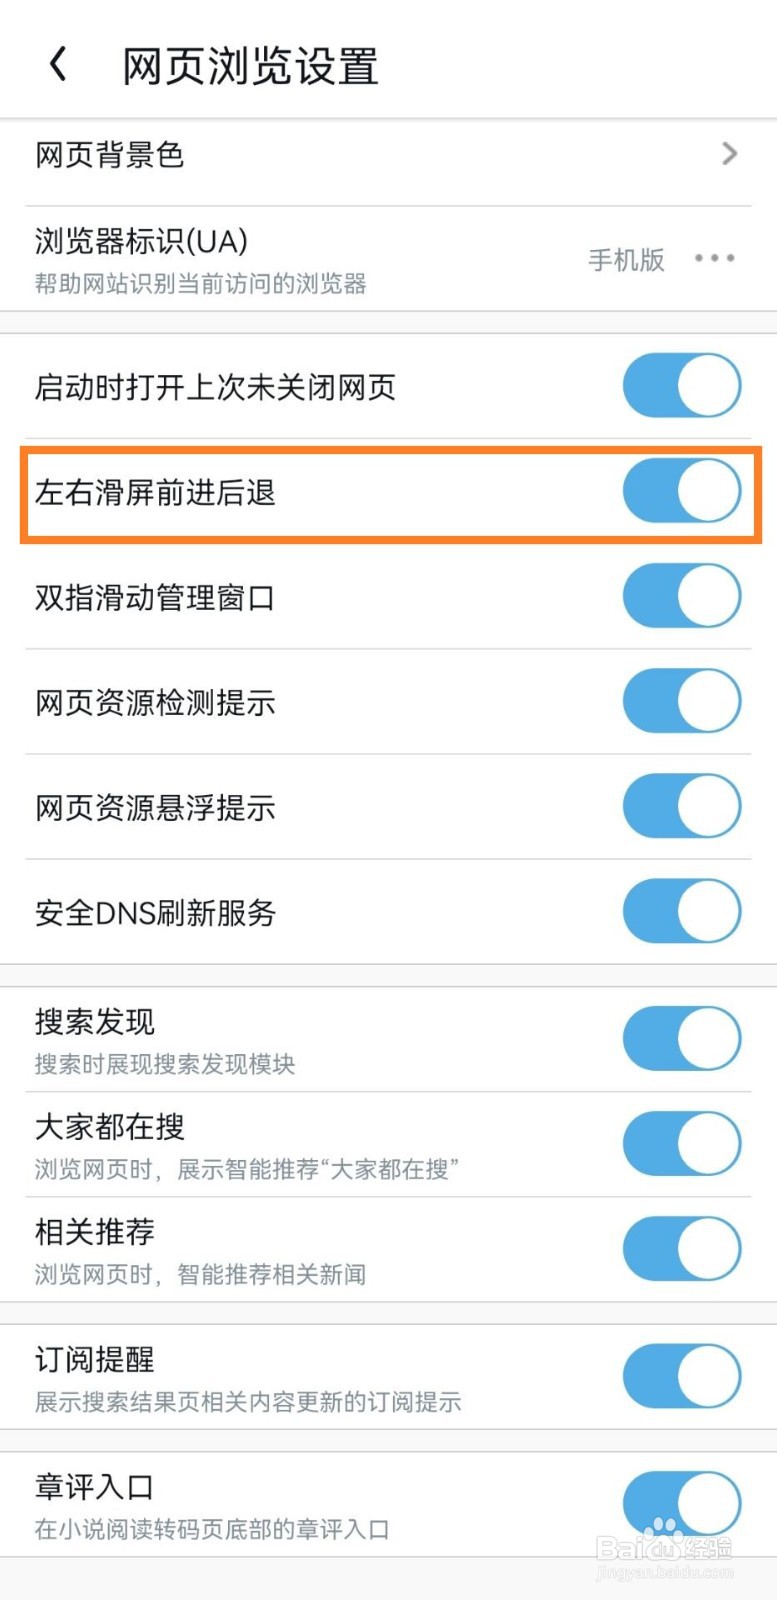Disable 左右滑屏前进后退 switch
777x1600 pixels.
pos(681,491)
